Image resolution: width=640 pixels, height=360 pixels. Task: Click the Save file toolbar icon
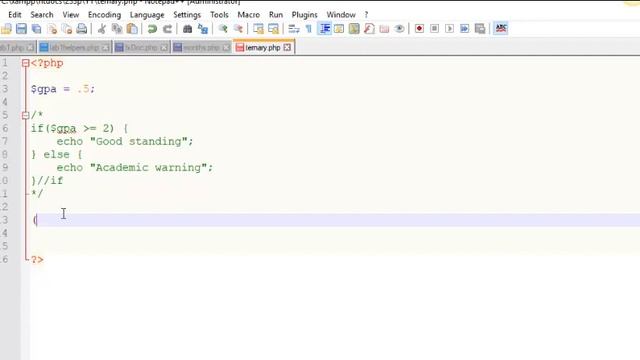click(21, 29)
